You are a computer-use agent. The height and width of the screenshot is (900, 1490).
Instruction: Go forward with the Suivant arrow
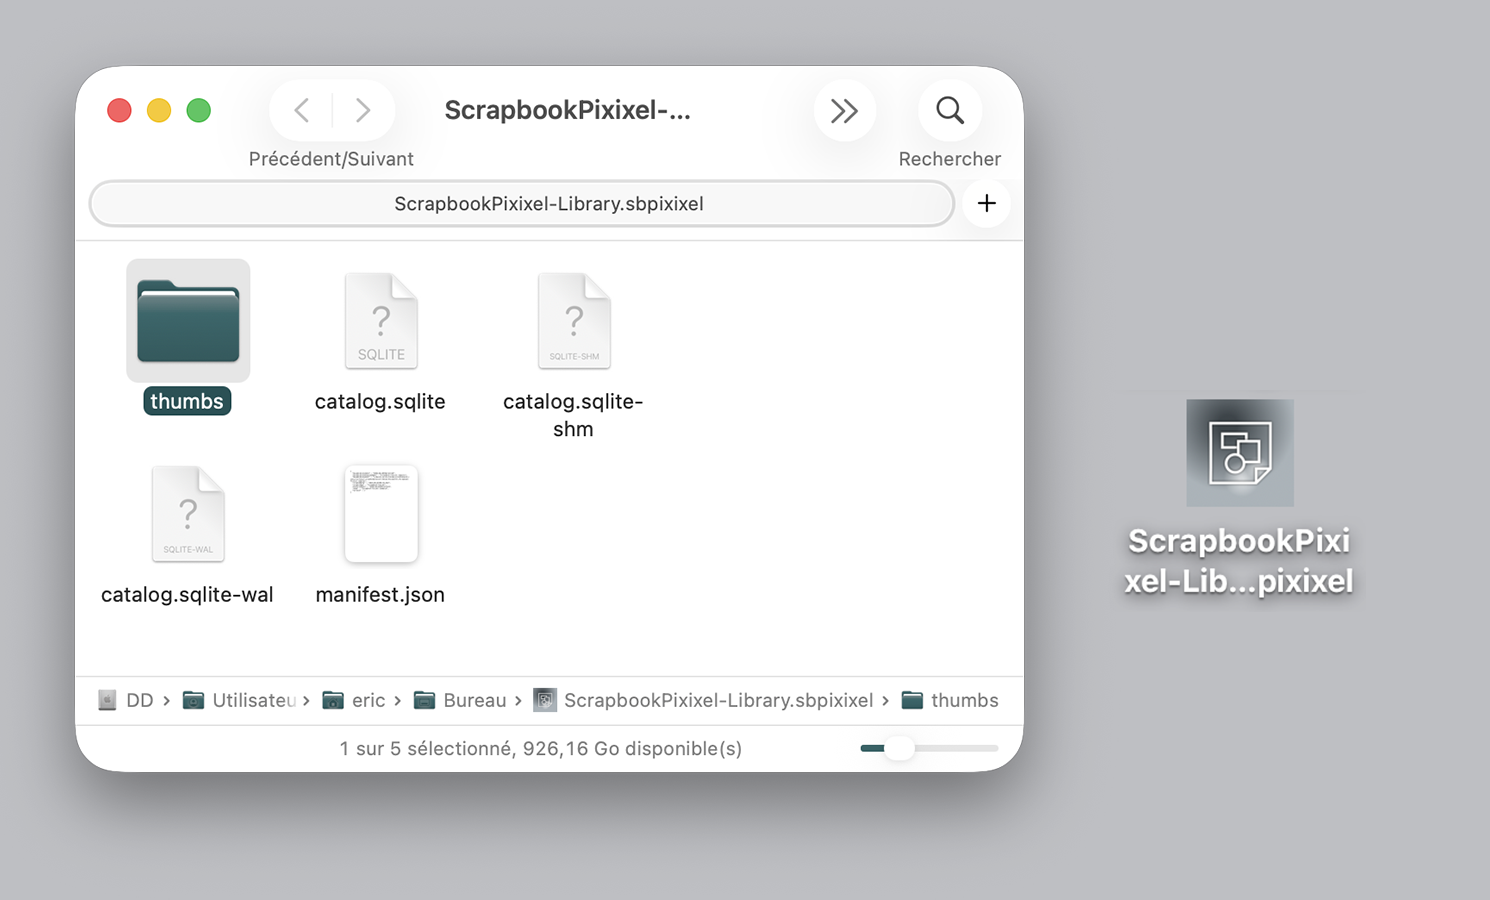pos(363,110)
